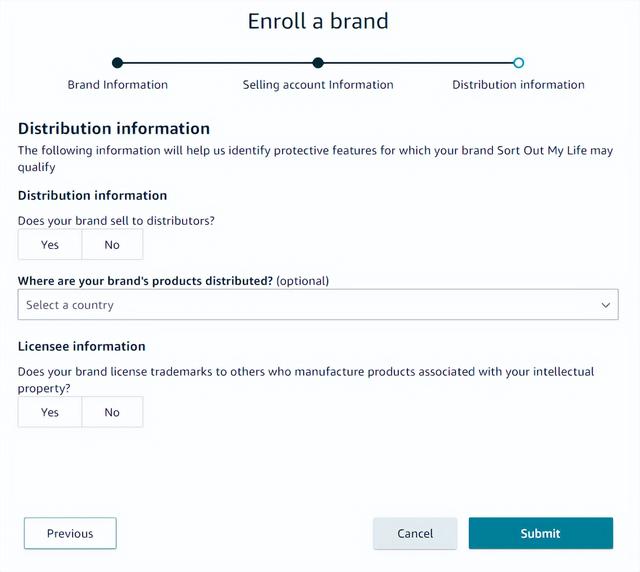
Task: Go to Selling account Information step label
Action: tap(318, 85)
